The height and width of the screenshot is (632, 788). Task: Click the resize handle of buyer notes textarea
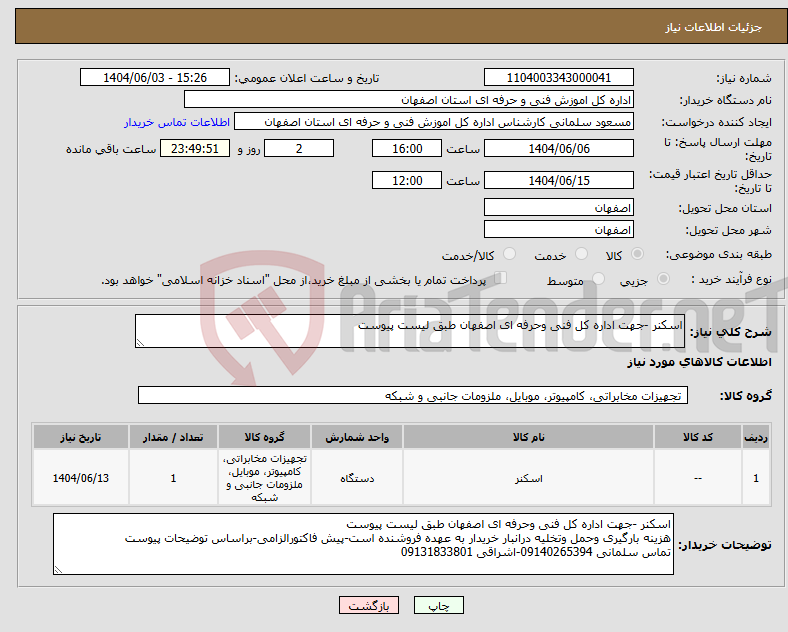[58, 570]
